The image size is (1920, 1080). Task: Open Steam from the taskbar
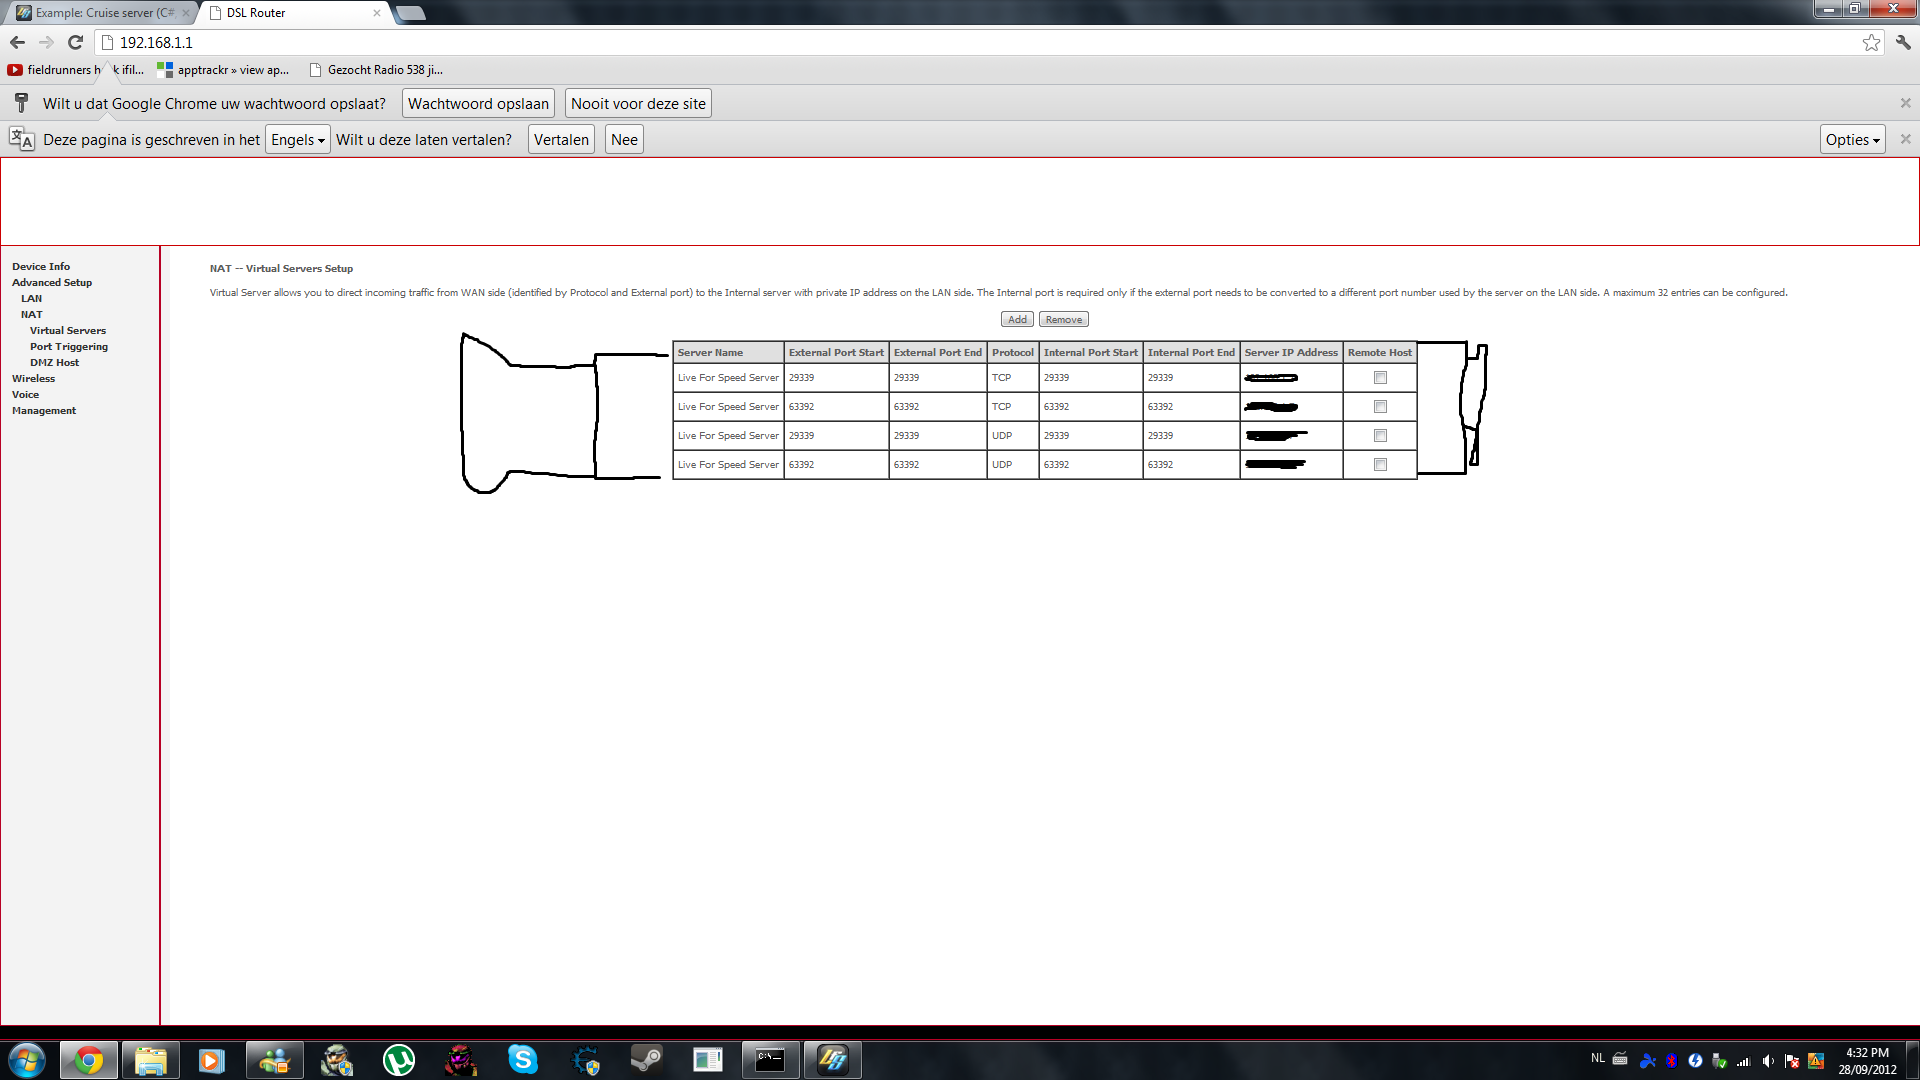pos(646,1059)
